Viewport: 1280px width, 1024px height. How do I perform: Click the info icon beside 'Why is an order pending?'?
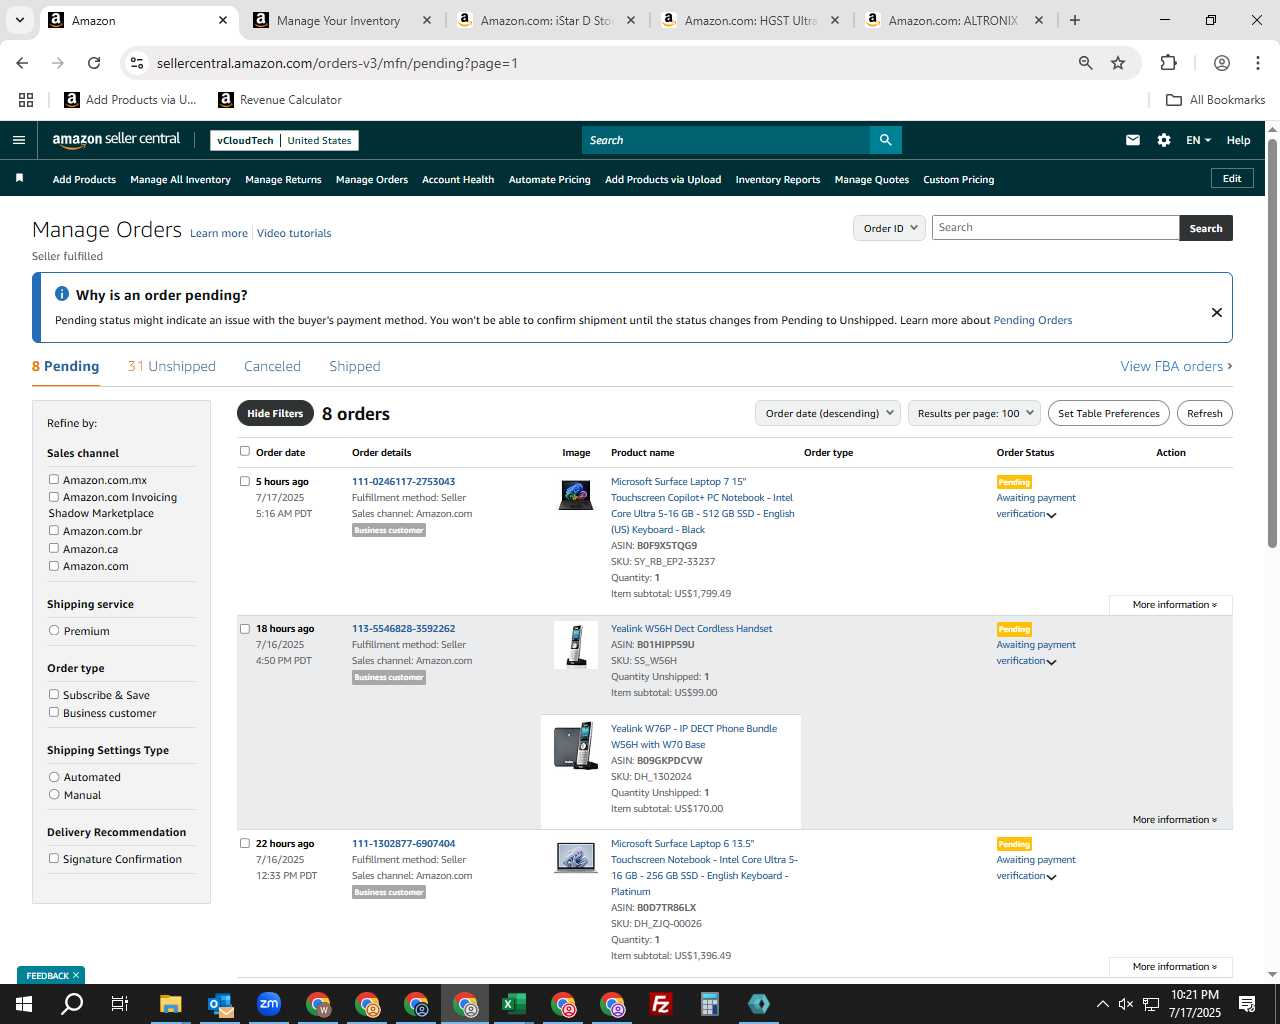tap(62, 294)
